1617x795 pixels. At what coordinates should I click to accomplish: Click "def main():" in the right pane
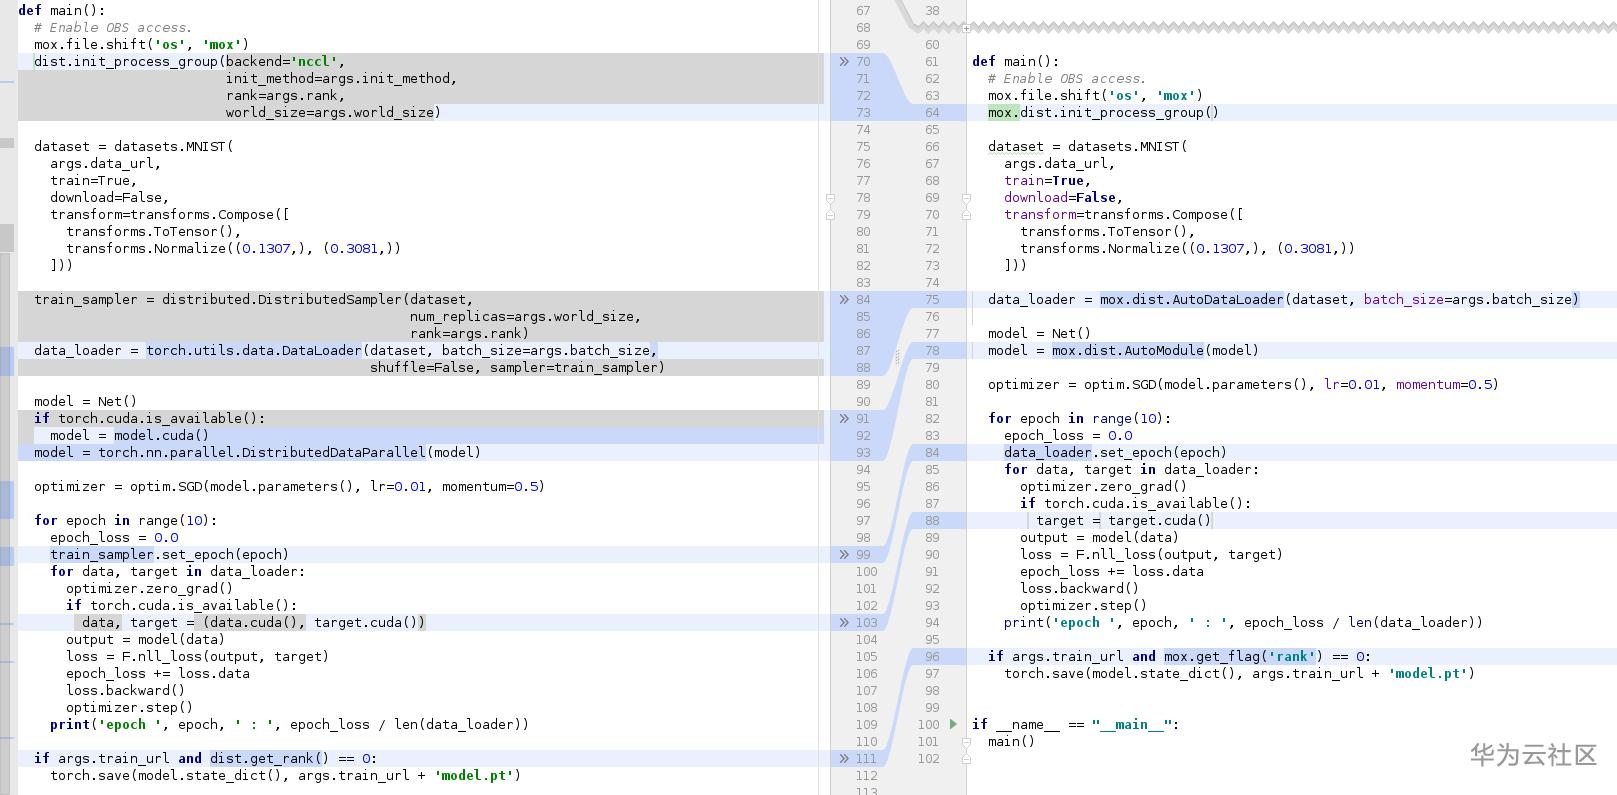pyautogui.click(x=1015, y=62)
